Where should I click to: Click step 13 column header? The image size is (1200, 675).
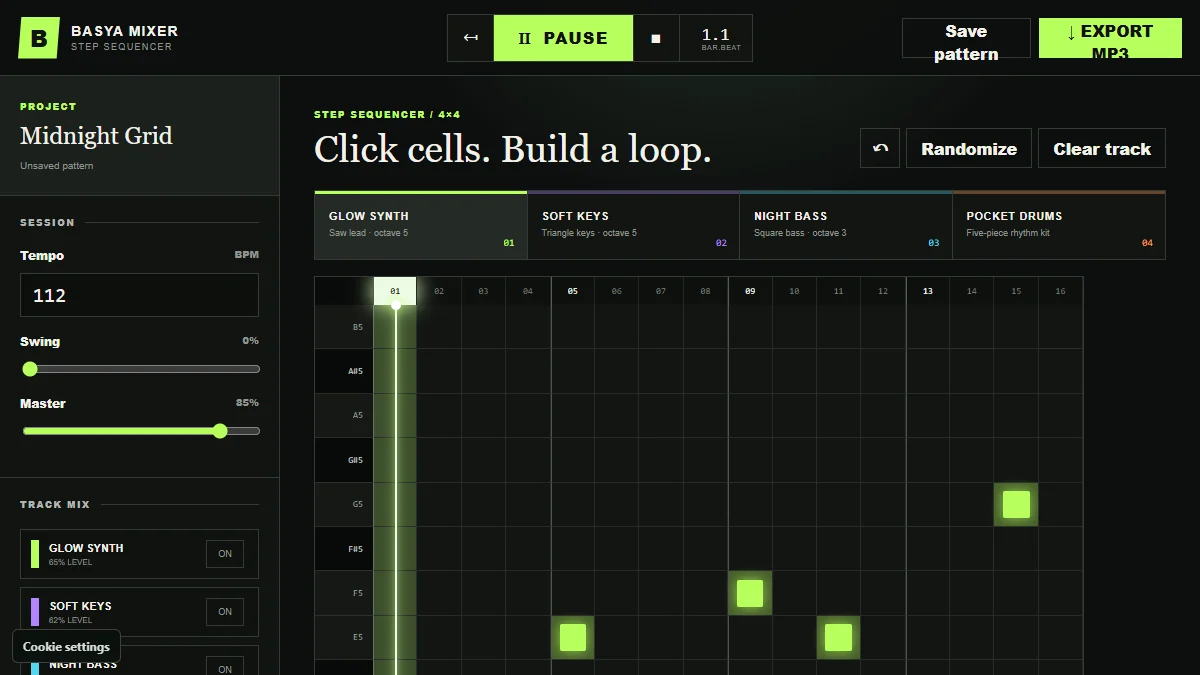[x=928, y=291]
